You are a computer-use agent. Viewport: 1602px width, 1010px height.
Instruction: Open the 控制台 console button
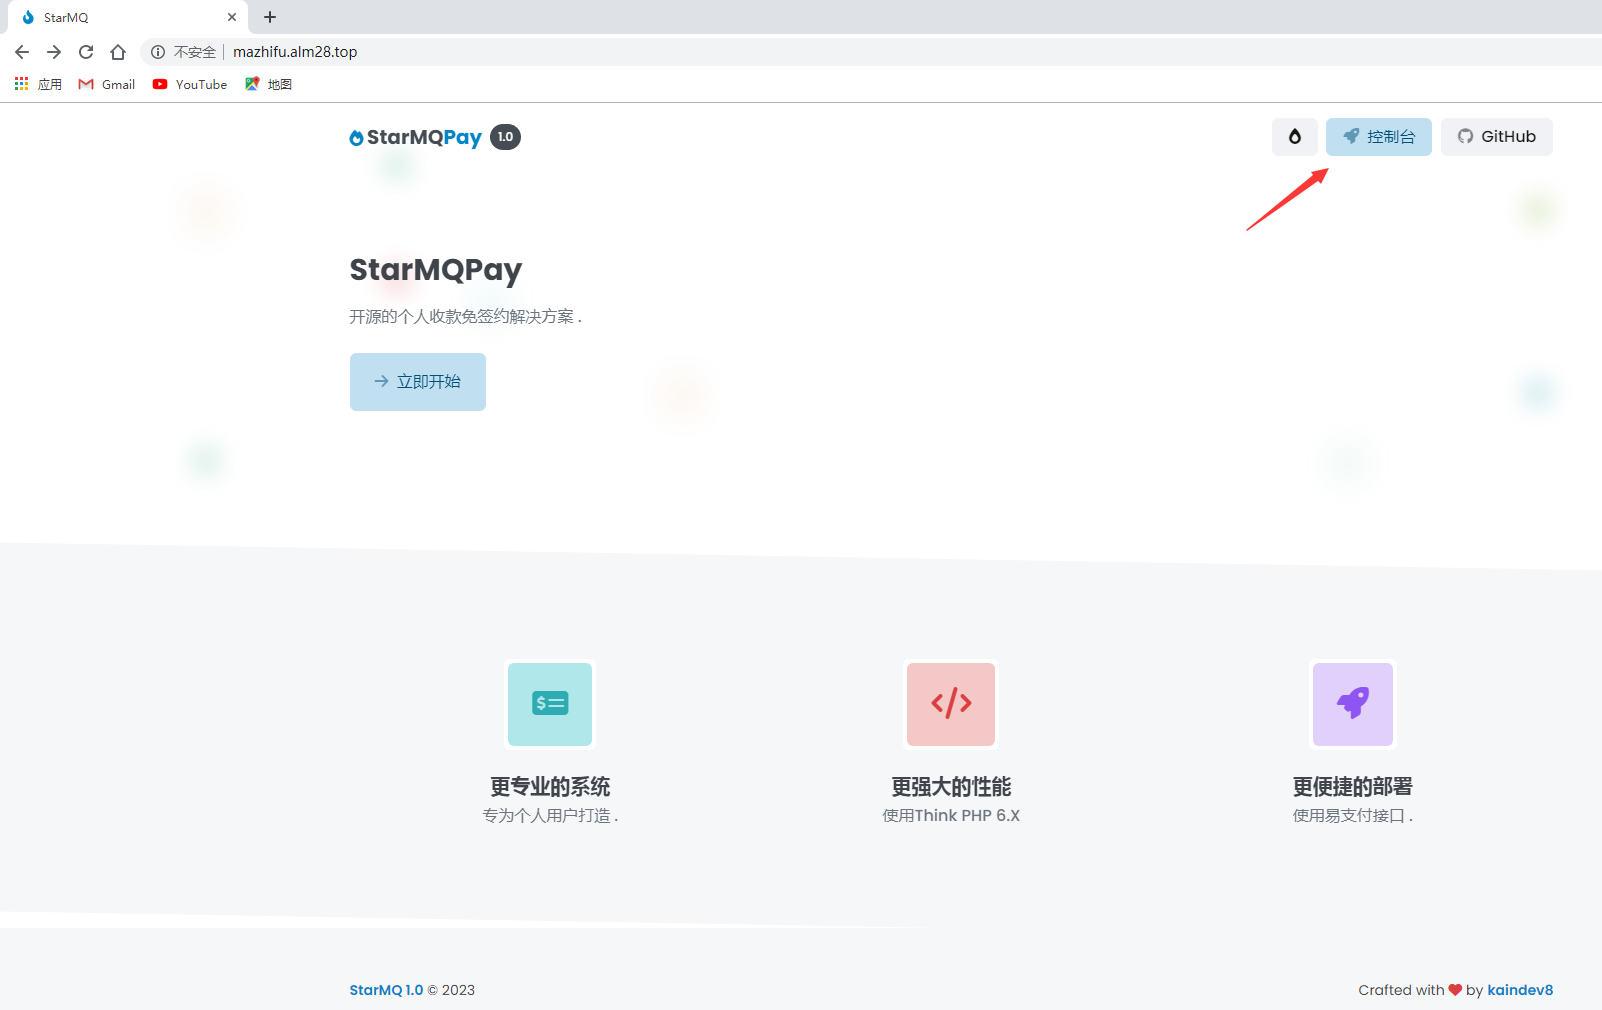[x=1378, y=137]
